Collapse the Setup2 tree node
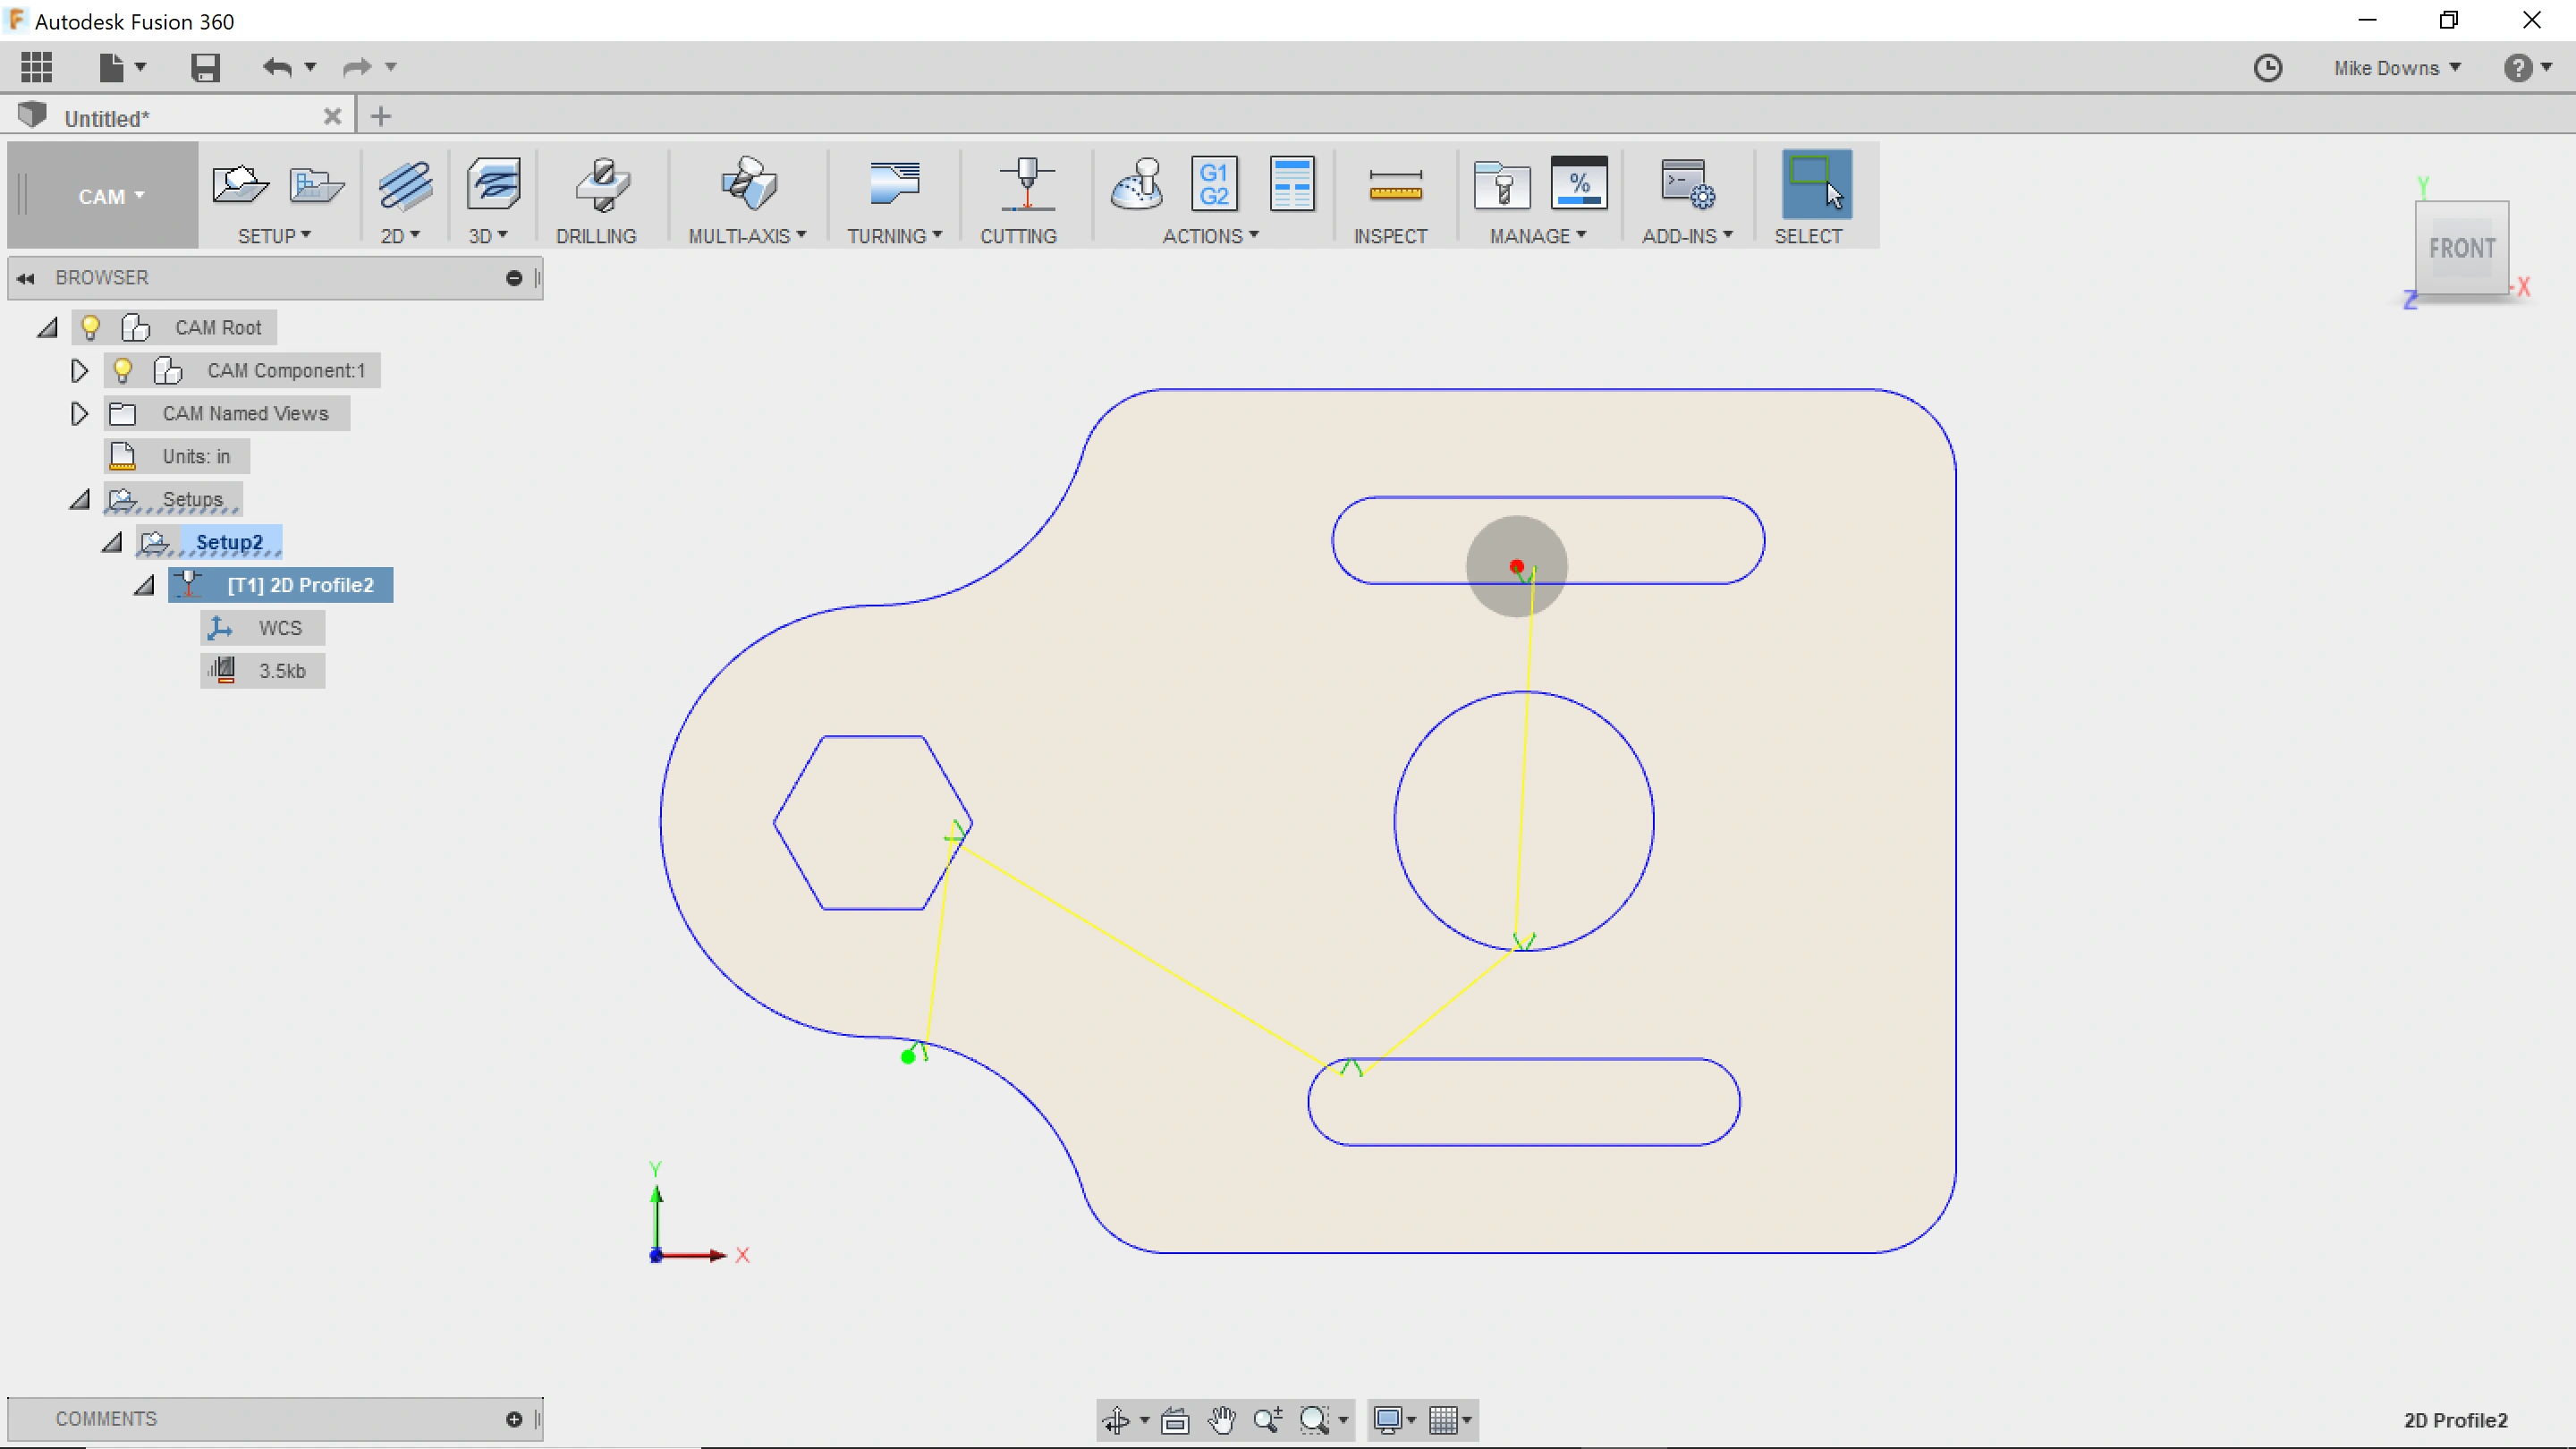This screenshot has width=2576, height=1449. [x=112, y=543]
